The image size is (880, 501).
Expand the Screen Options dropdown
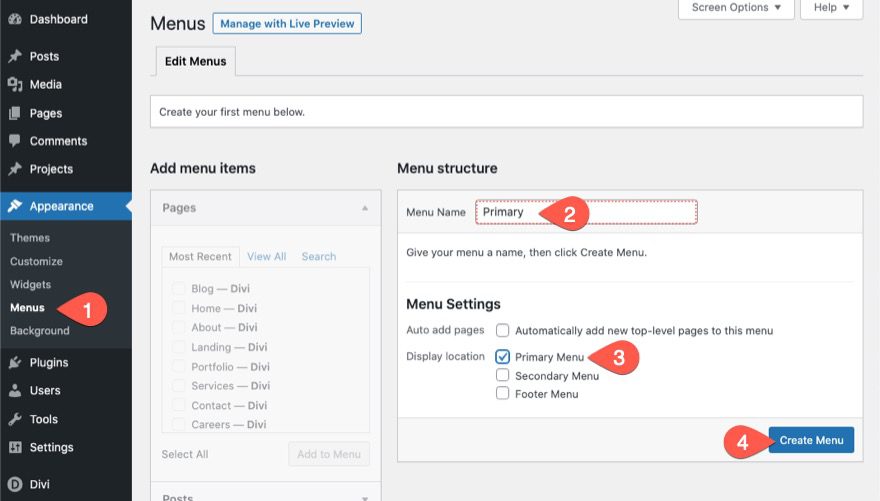point(736,8)
